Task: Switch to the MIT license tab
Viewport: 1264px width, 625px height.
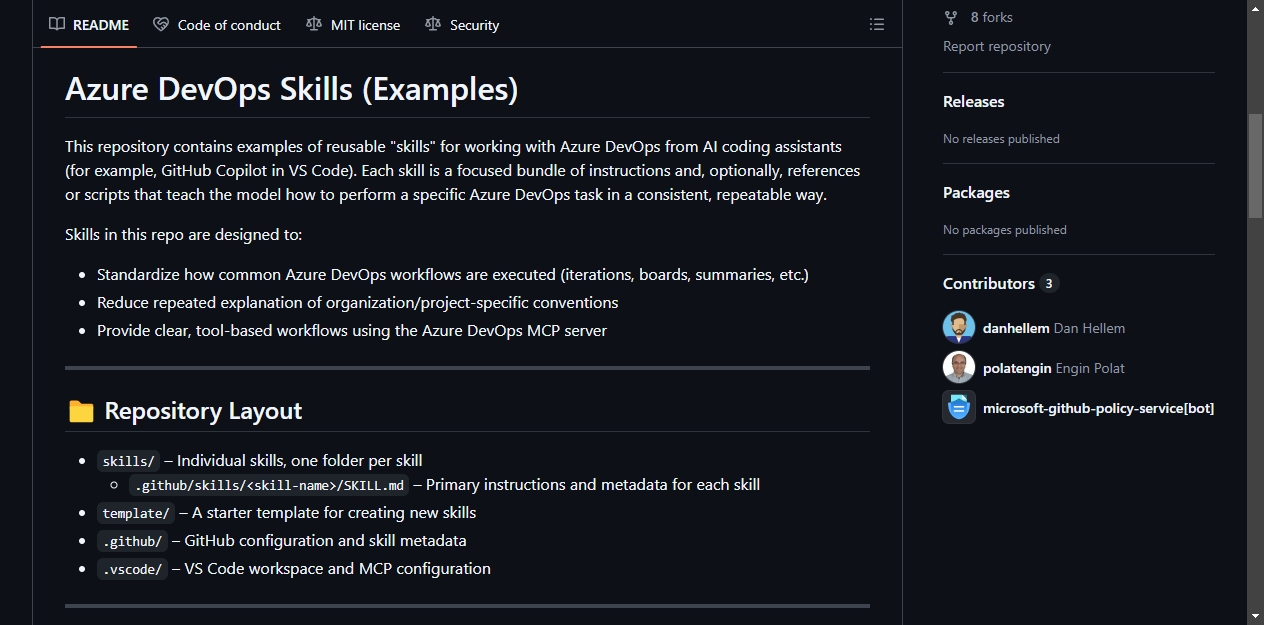Action: click(x=353, y=25)
